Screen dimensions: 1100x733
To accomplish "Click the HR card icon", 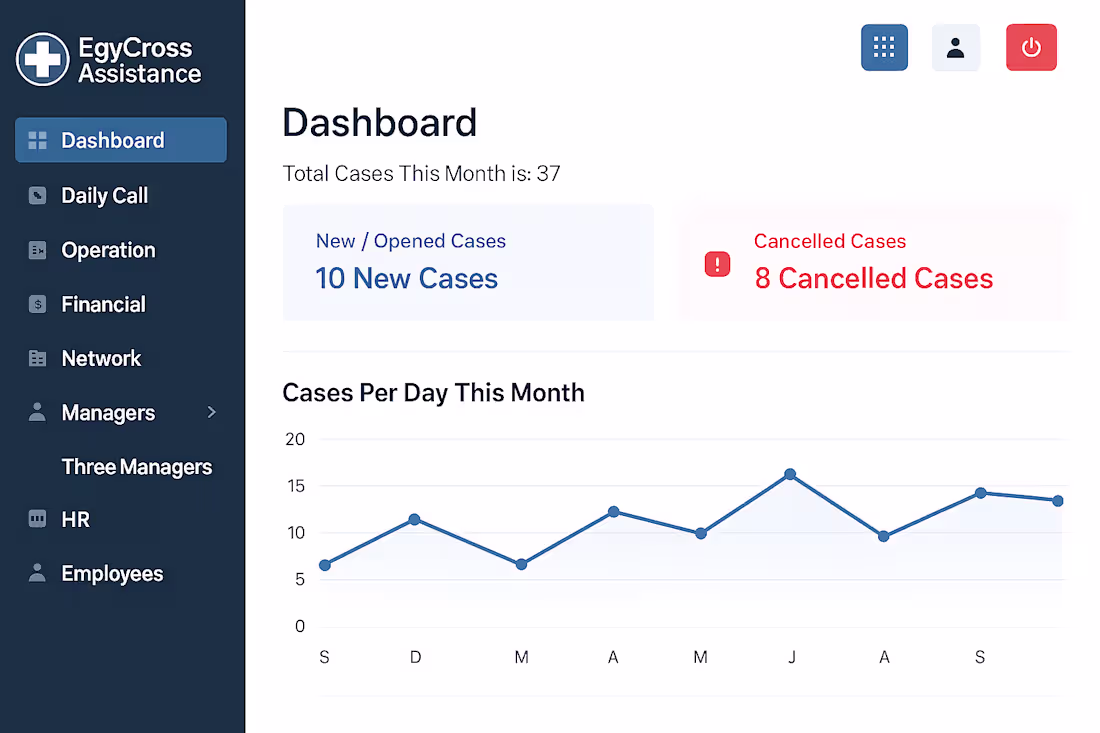I will 37,519.
